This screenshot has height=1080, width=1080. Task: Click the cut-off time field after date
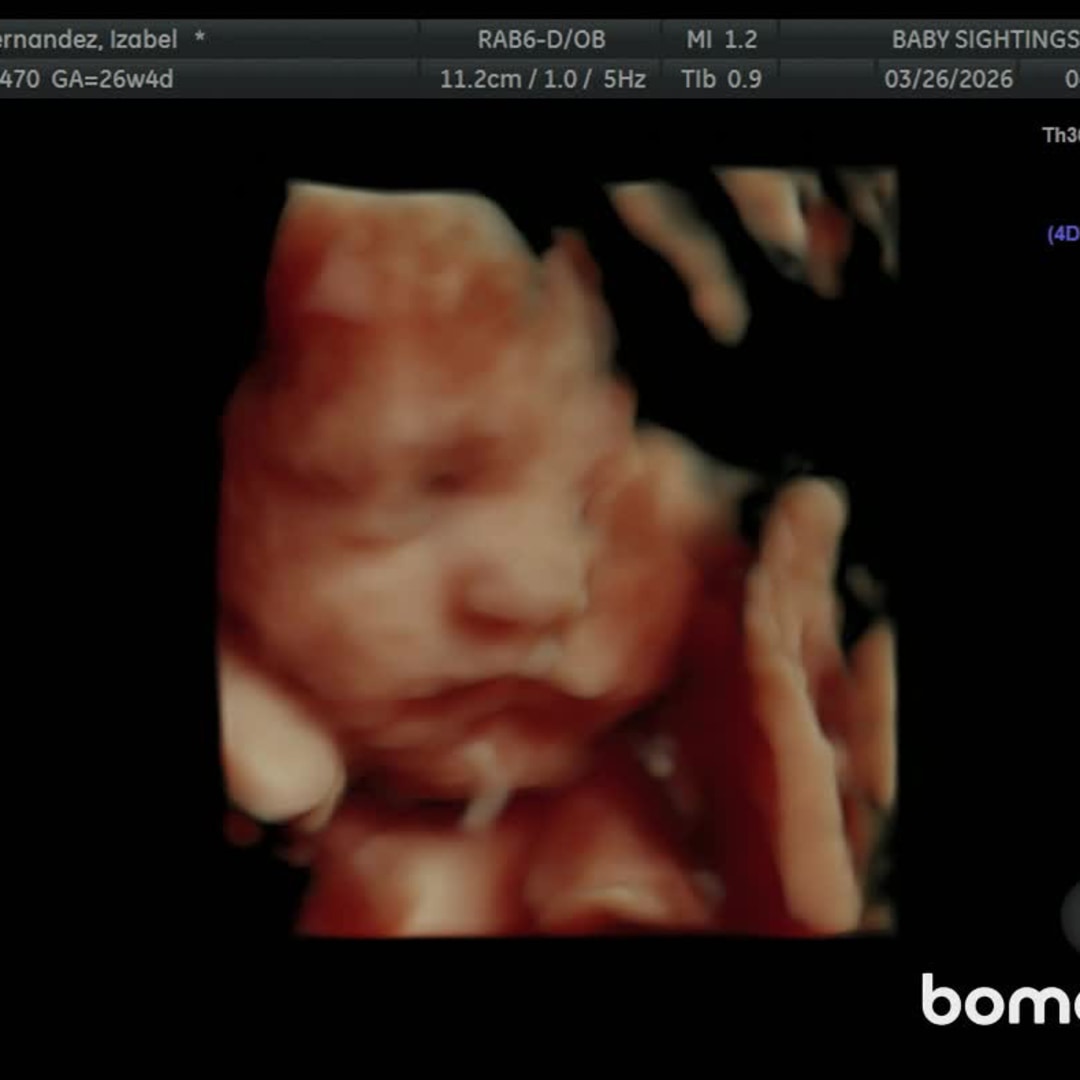1070,79
